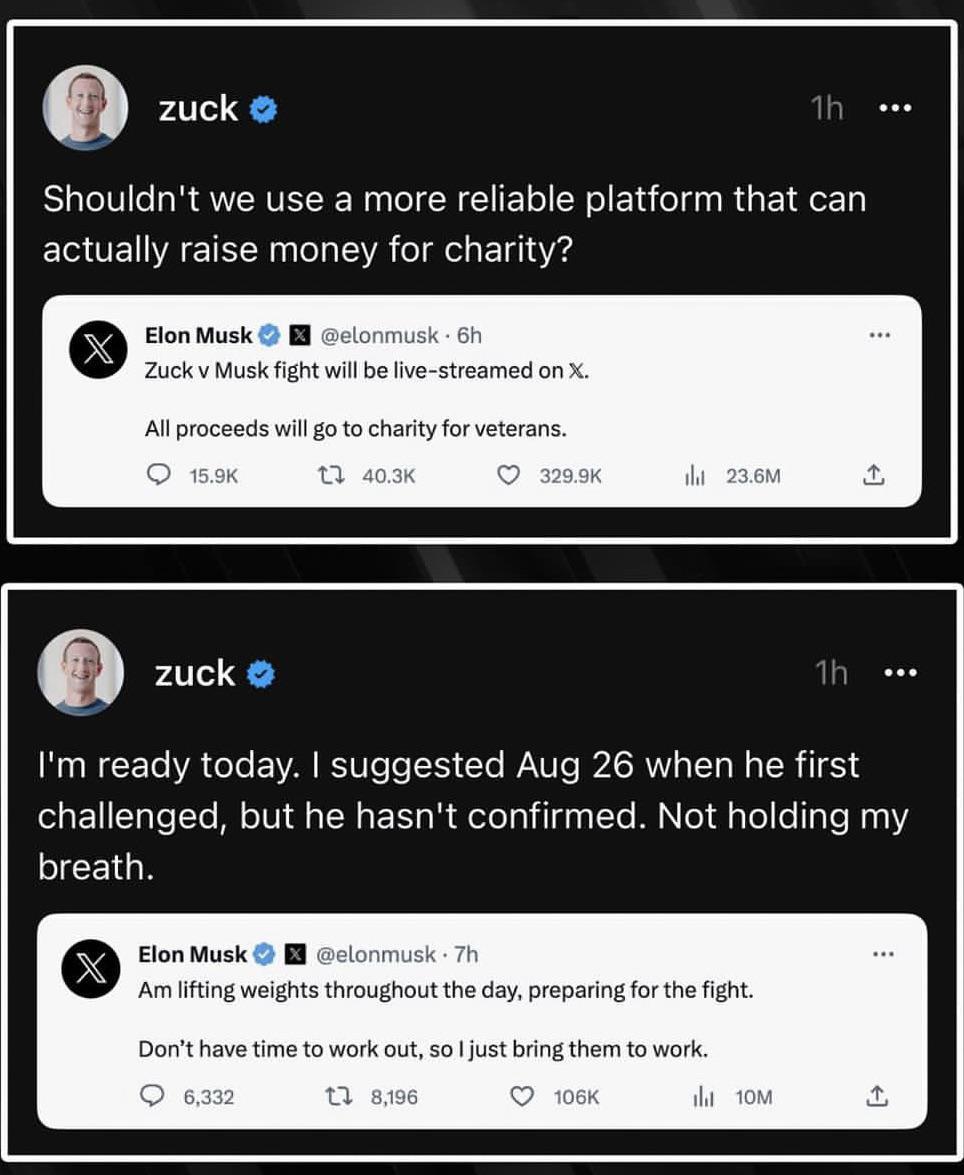964x1175 pixels.
Task: Like the tweet with 106K likes
Action: [522, 1097]
